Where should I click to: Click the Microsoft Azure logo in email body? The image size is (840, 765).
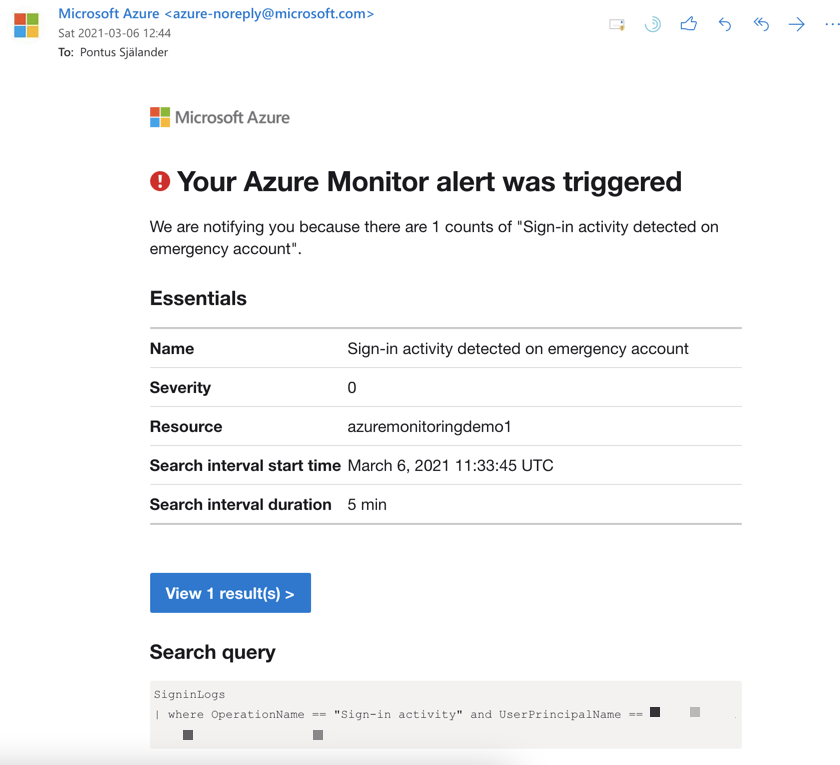[220, 117]
